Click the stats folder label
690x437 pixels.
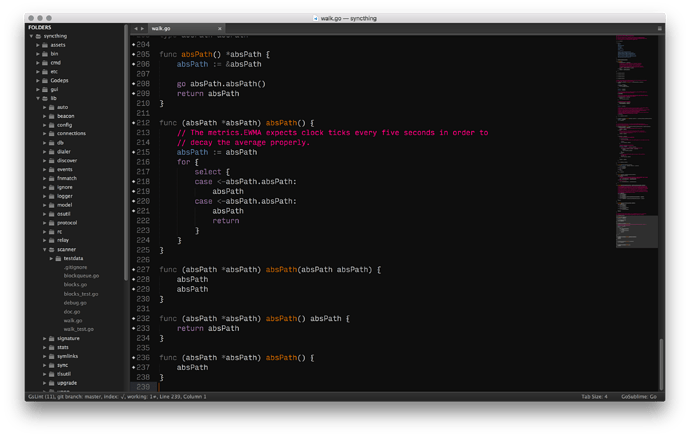pyautogui.click(x=62, y=347)
